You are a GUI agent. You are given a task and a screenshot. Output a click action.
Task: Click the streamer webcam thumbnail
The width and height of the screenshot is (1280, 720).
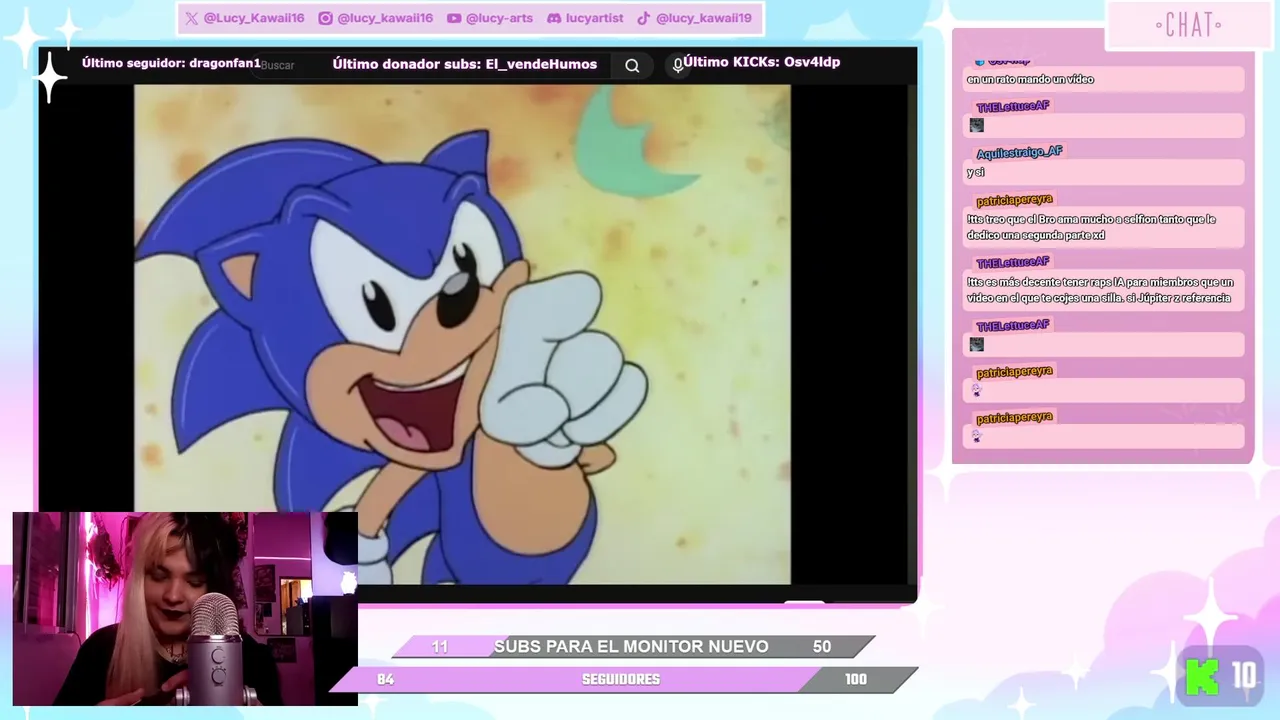click(185, 609)
